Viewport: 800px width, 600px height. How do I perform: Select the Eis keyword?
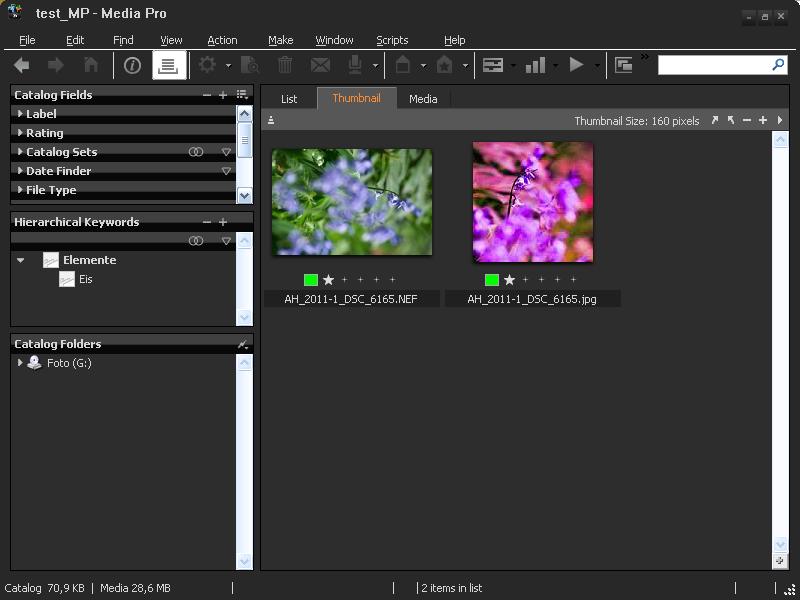click(86, 279)
